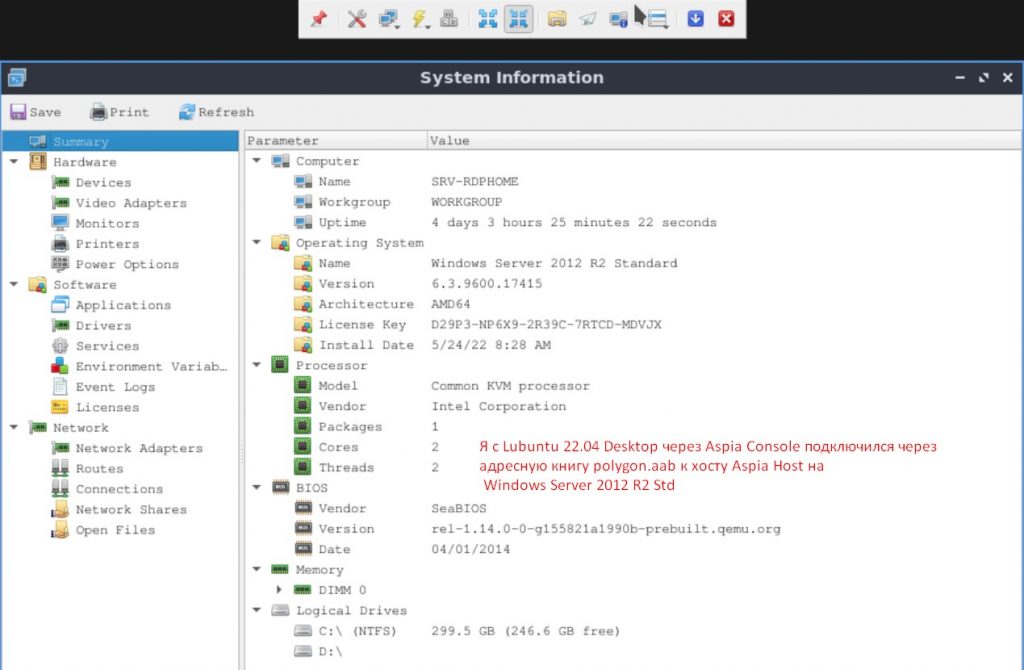This screenshot has width=1024, height=670.
Task: Toggle autosize window mode icon
Action: (x=519, y=19)
